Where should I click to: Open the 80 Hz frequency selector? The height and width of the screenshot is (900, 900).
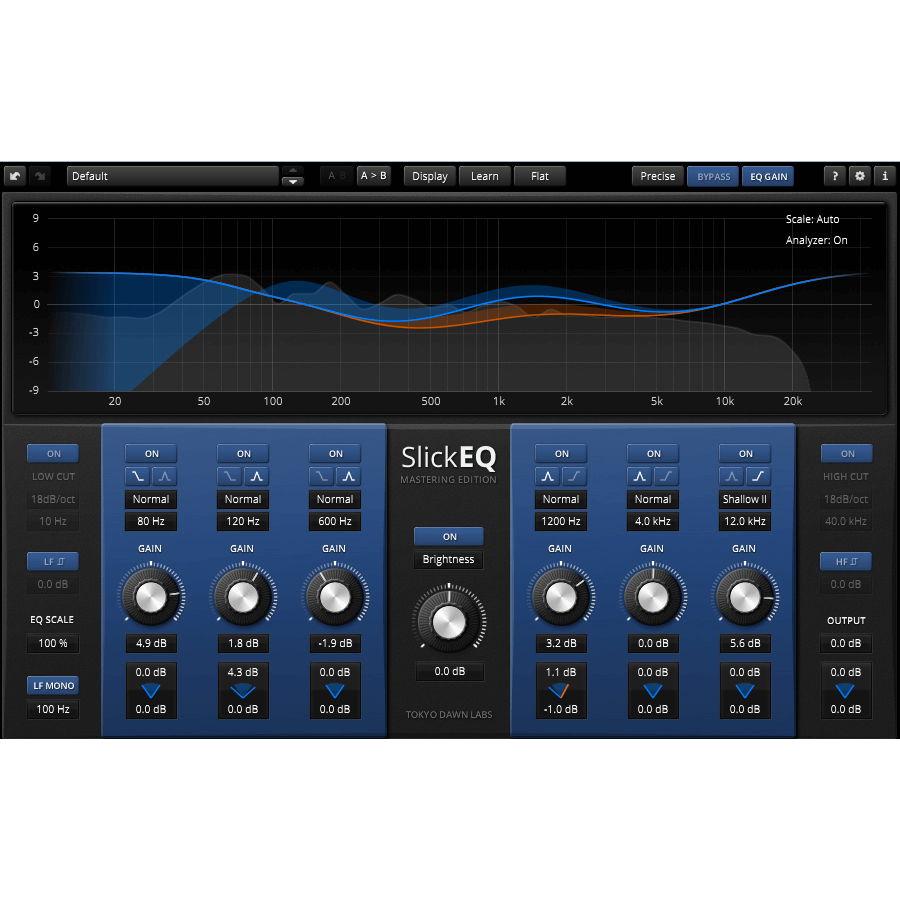click(151, 521)
